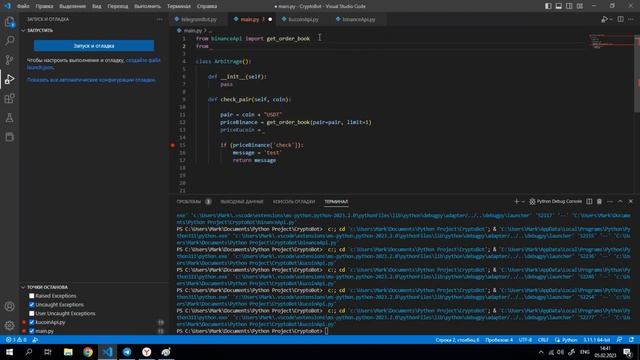Open the Справка menu
Image resolution: width=640 pixels, height=360 pixels.
coord(207,6)
